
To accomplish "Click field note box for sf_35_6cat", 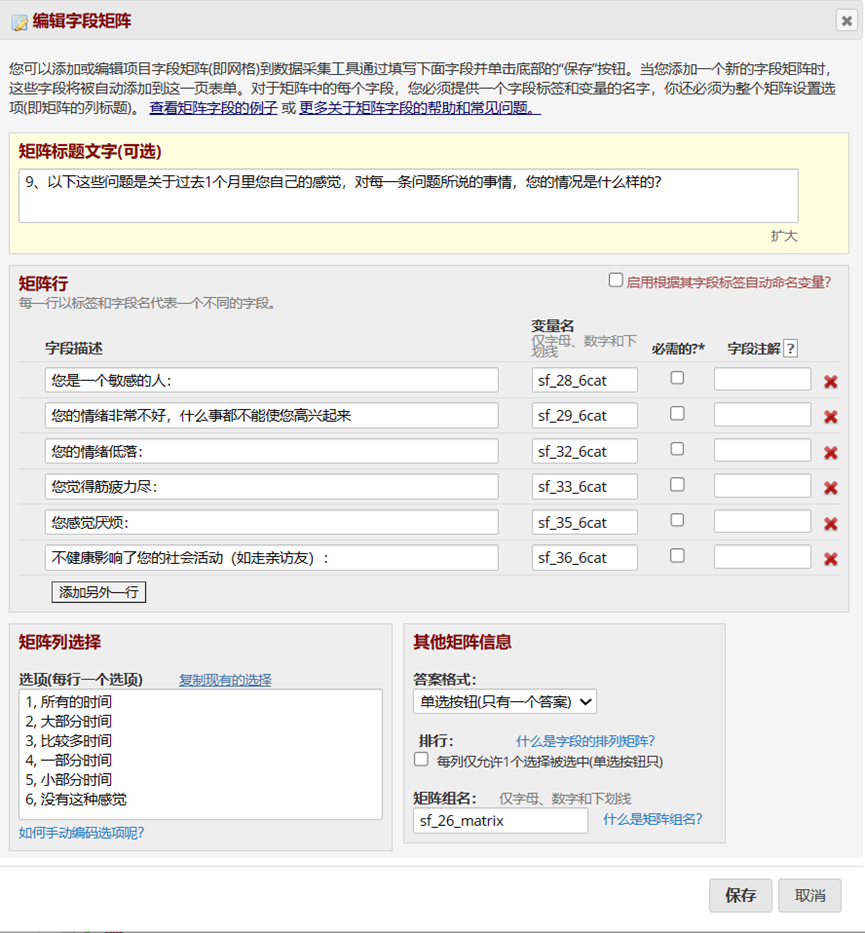I will [762, 521].
